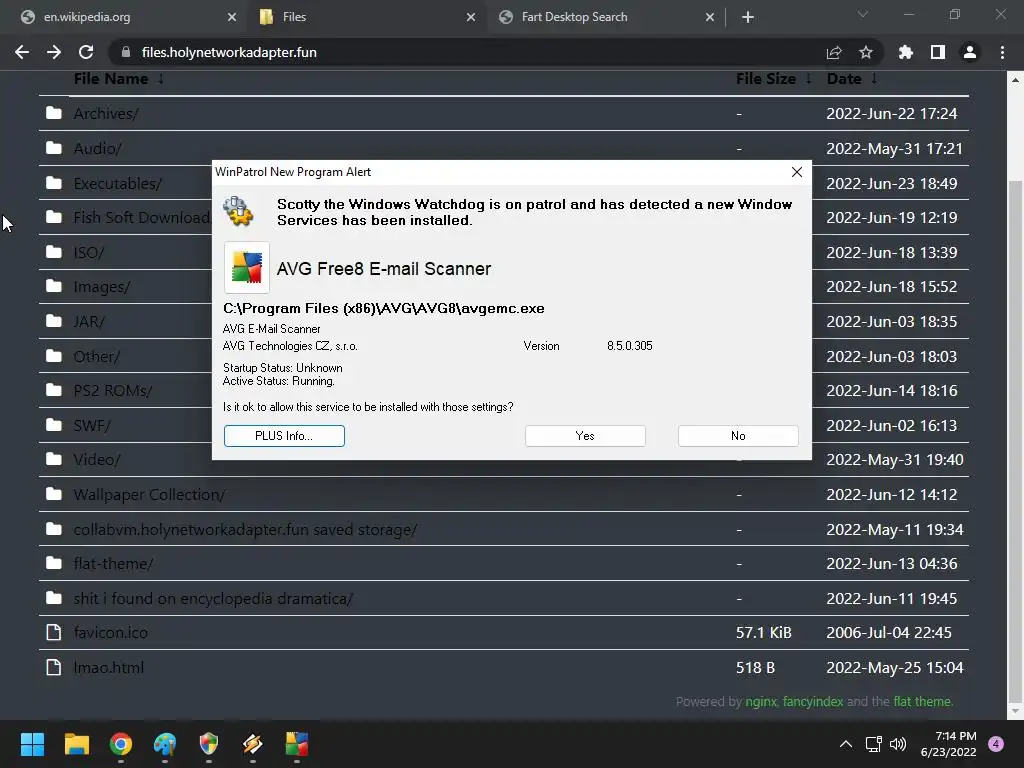Open Chrome three-dot menu

(x=1002, y=52)
